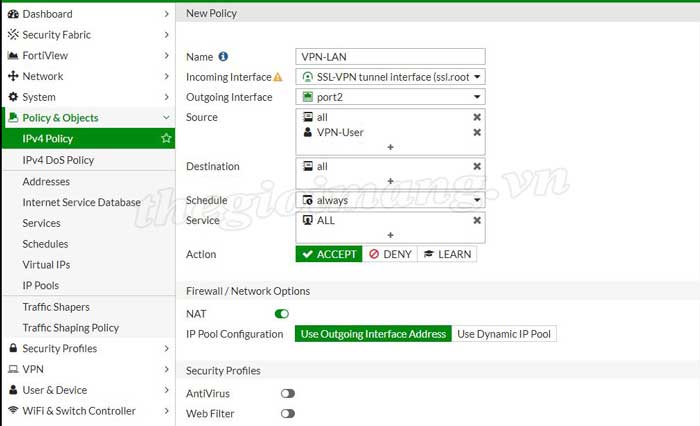The height and width of the screenshot is (426, 700).
Task: Expand the Dashboard menu chevron
Action: coord(166,14)
